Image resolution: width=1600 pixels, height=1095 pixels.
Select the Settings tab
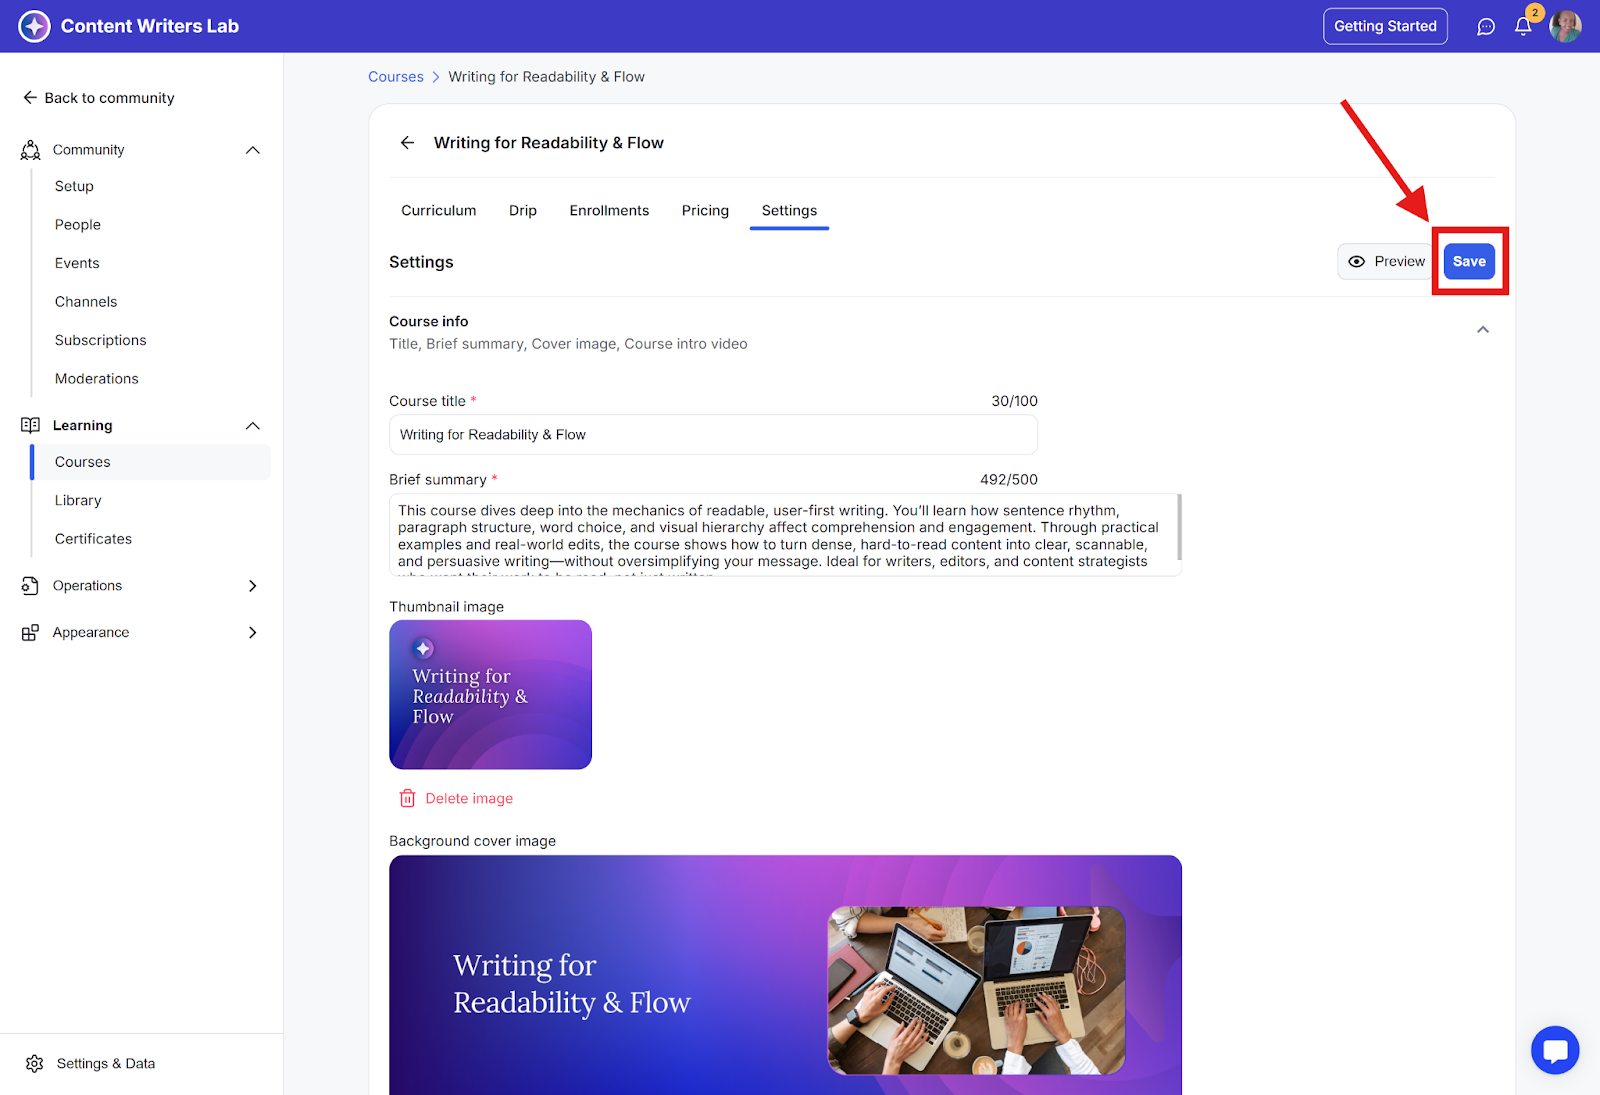(x=789, y=211)
